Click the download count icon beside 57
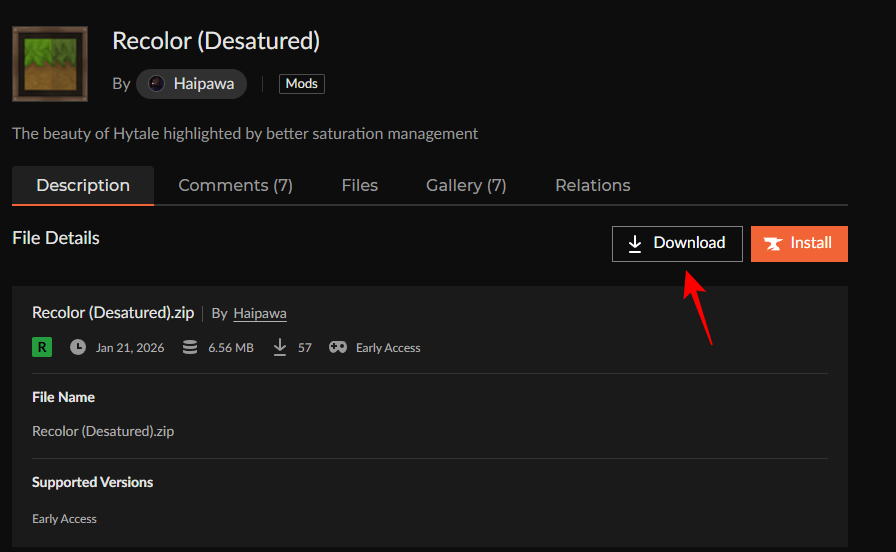 [280, 347]
